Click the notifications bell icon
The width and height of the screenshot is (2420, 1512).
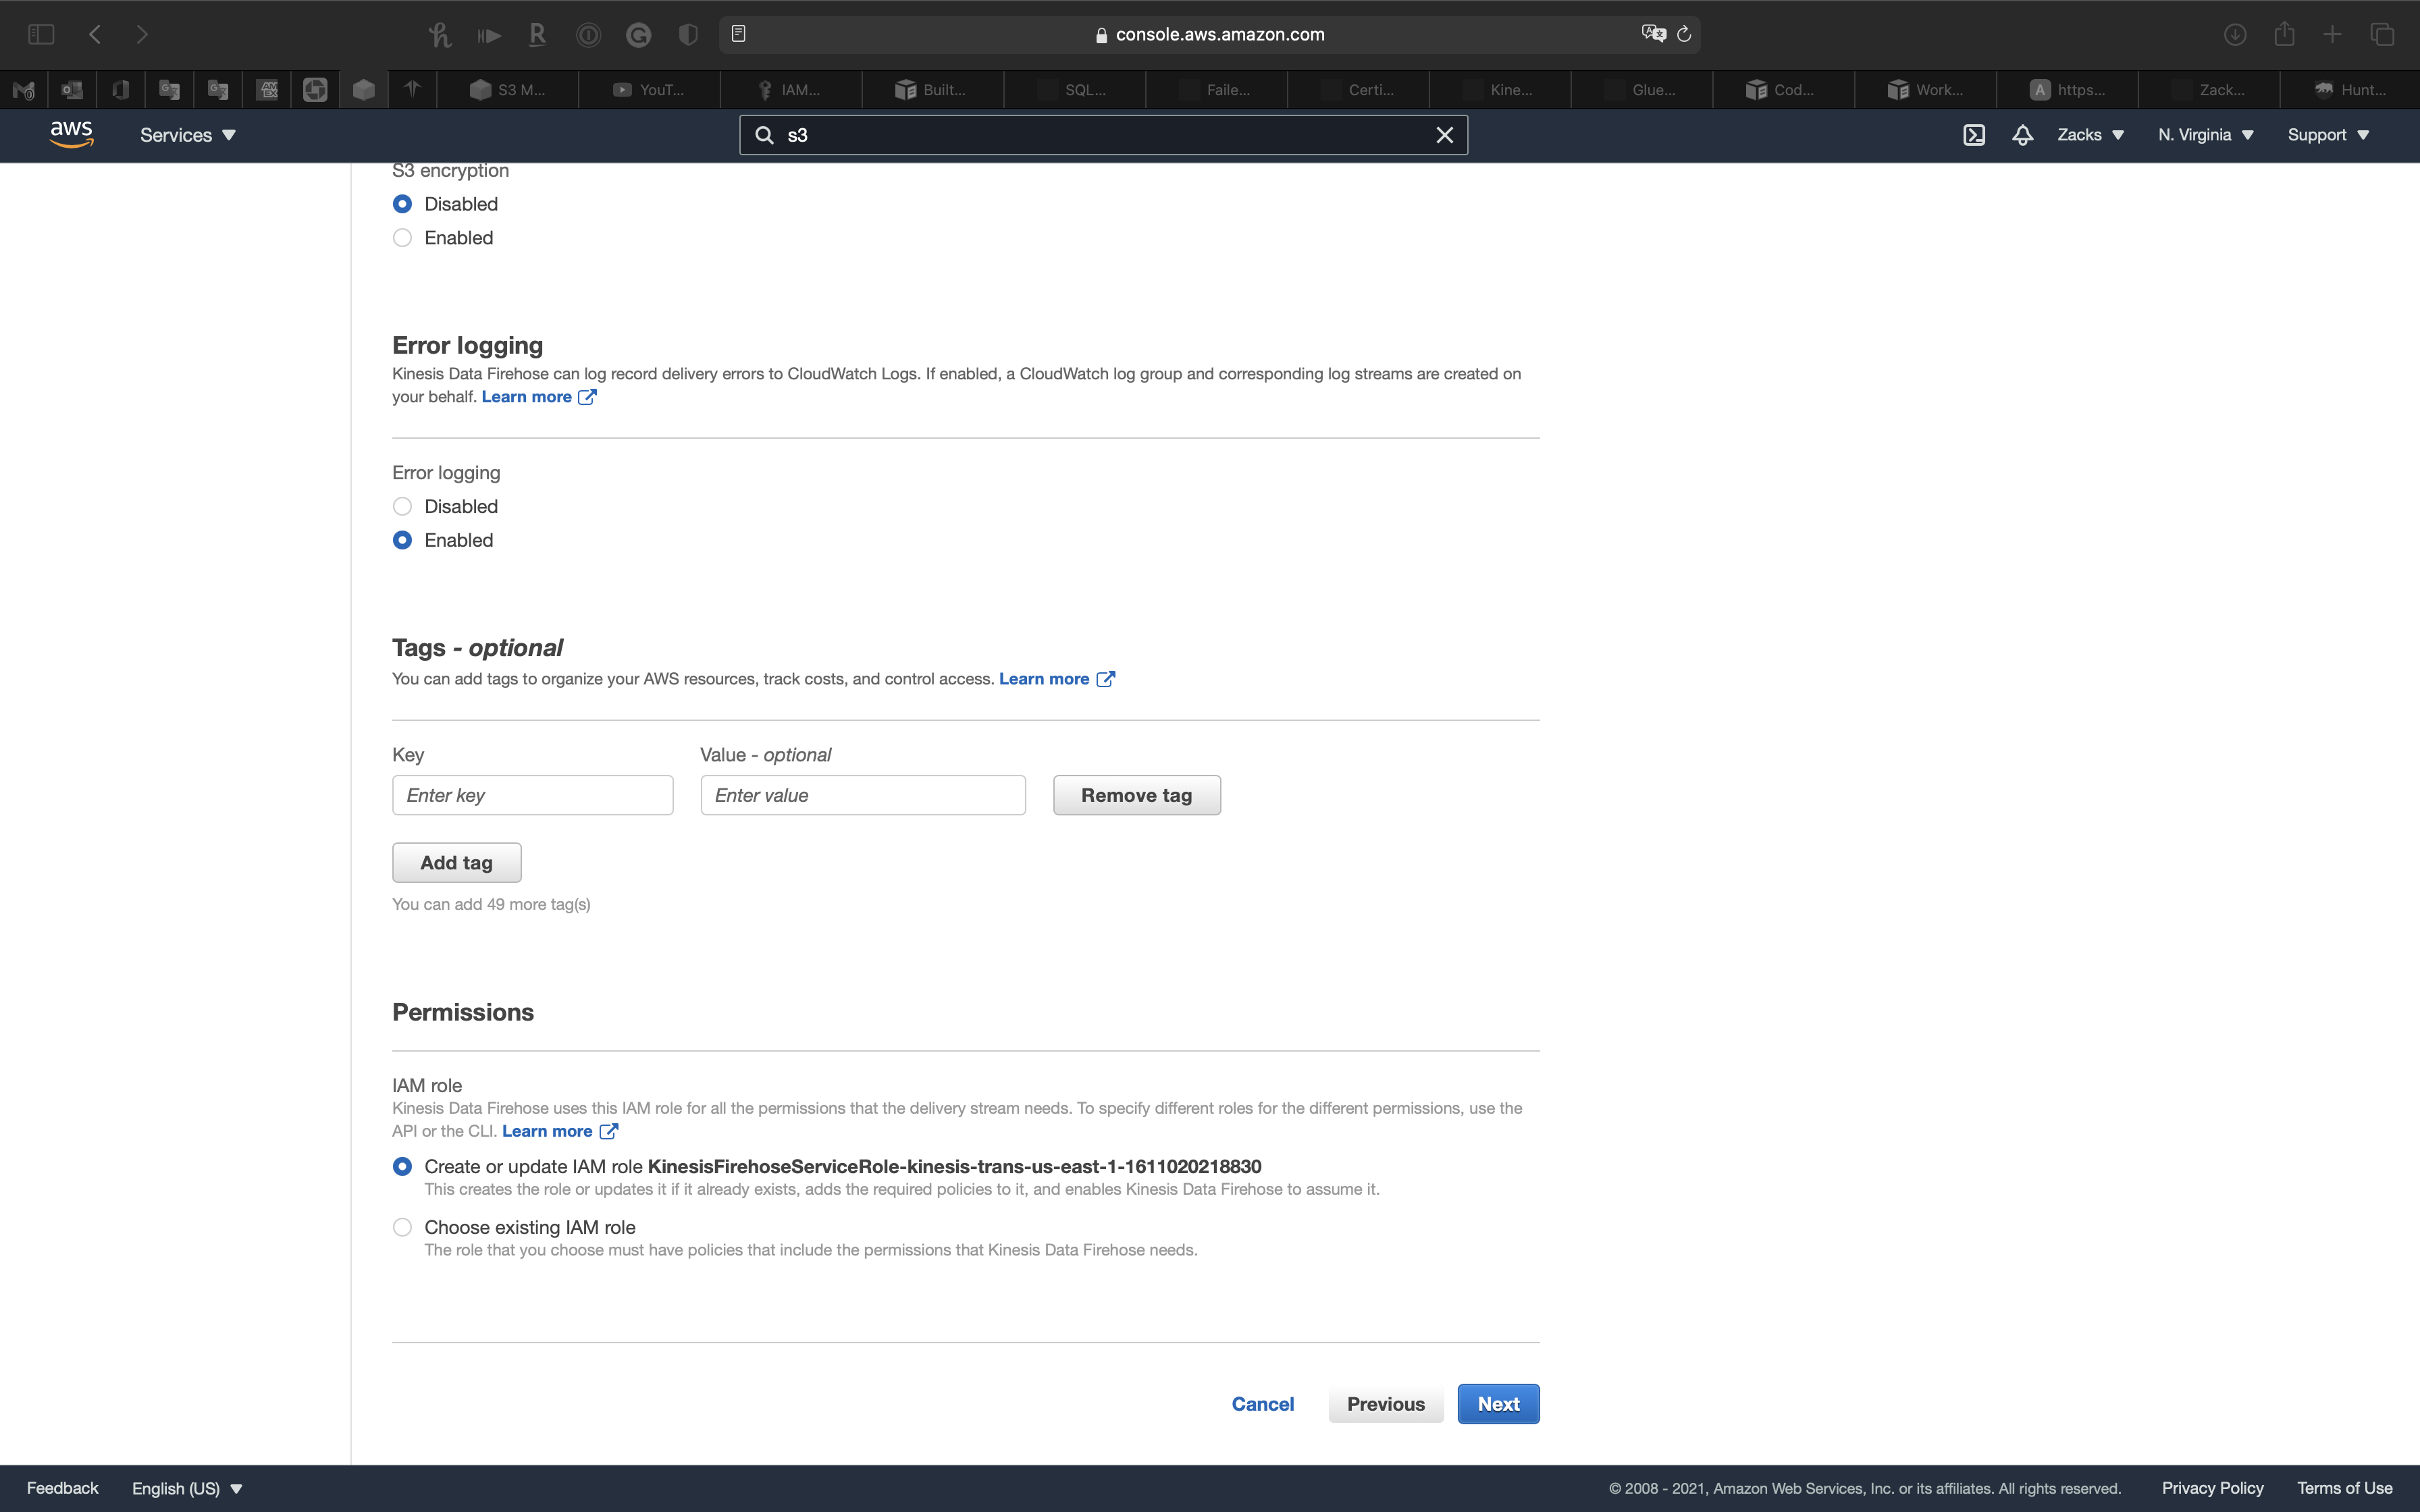[x=2022, y=135]
